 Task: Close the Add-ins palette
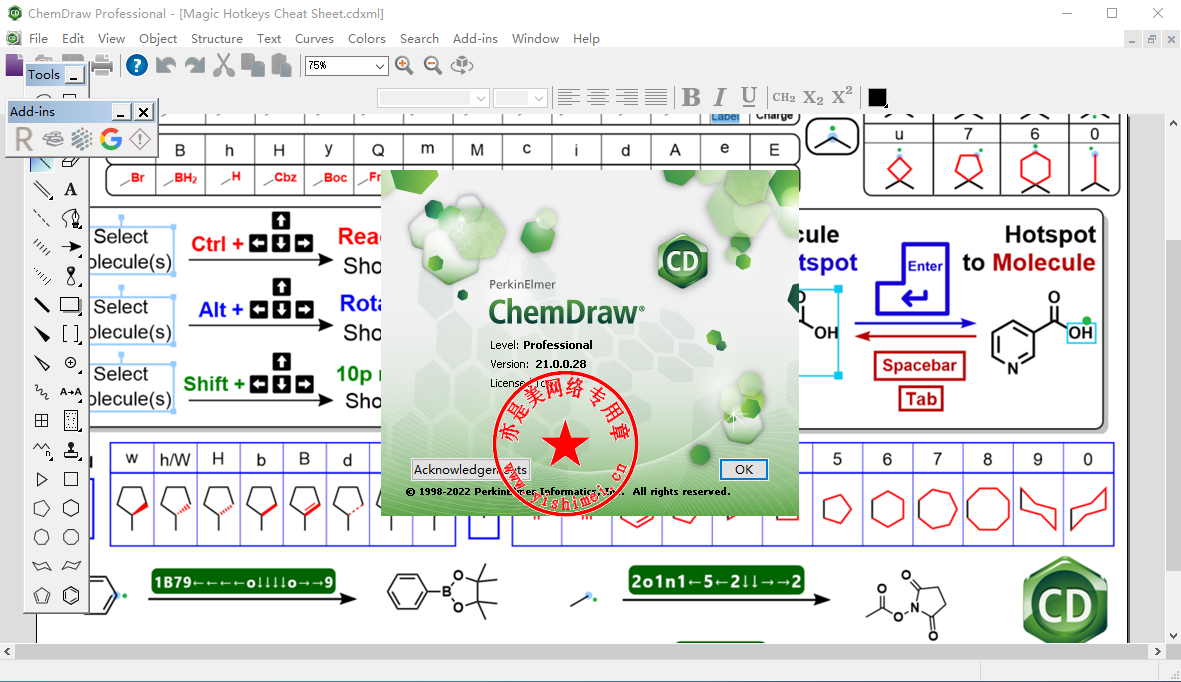143,112
